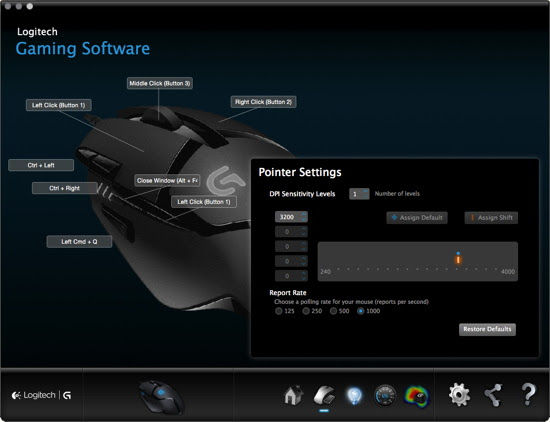Select the 500 report rate radio button

333,311
